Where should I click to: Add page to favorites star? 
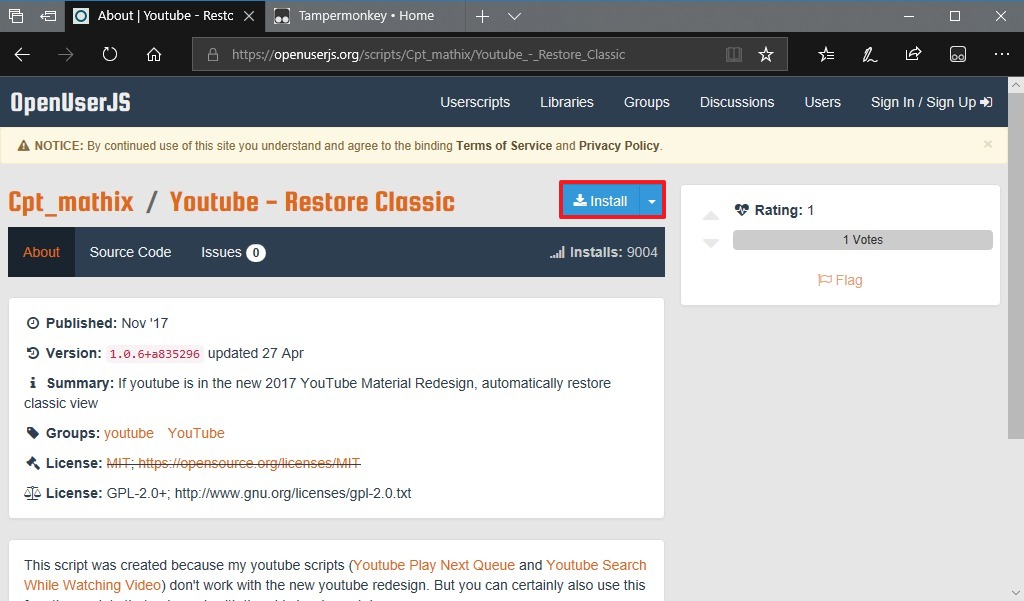[x=766, y=55]
